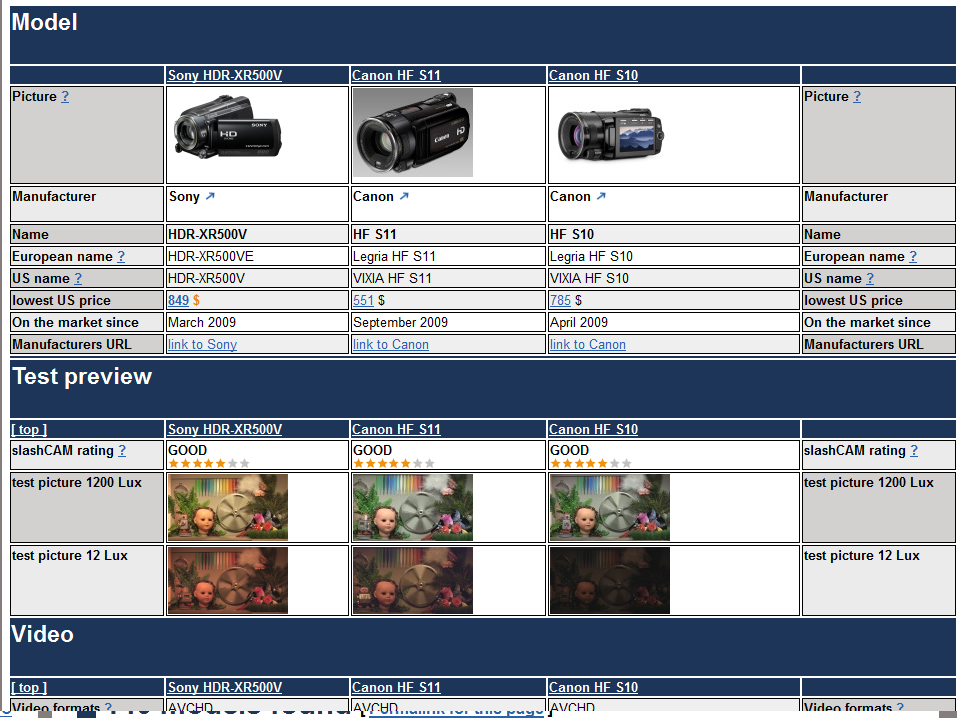
Task: Open the 785 $ lowest price link
Action: [560, 300]
